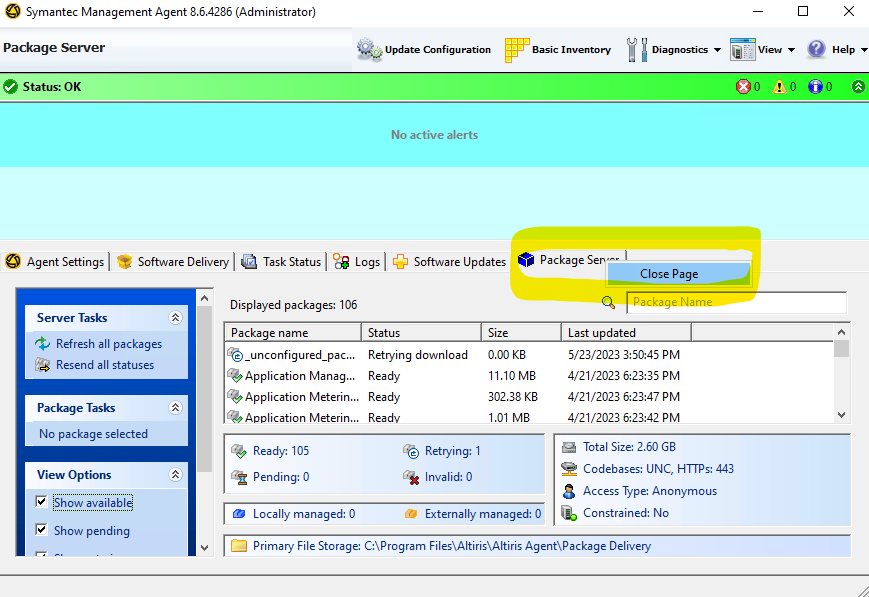Uncheck the Show available checkbox
869x597 pixels.
pyautogui.click(x=41, y=502)
